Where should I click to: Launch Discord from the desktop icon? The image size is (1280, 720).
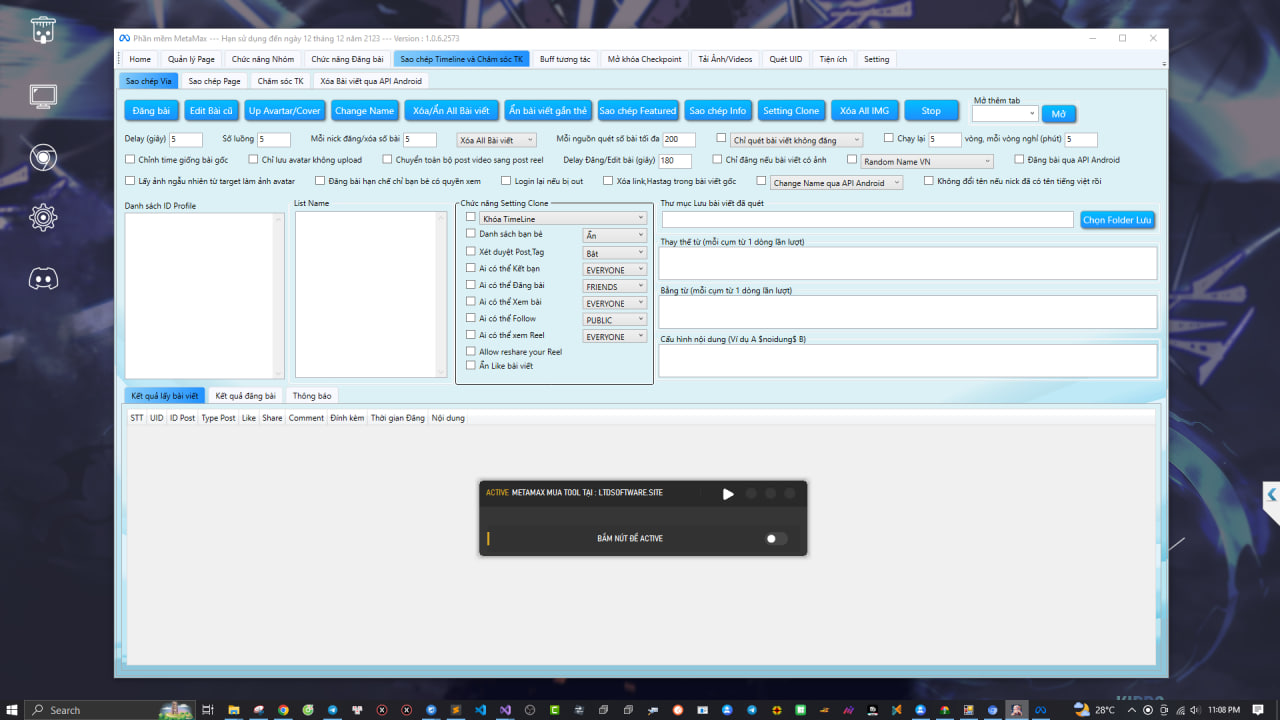coord(43,279)
